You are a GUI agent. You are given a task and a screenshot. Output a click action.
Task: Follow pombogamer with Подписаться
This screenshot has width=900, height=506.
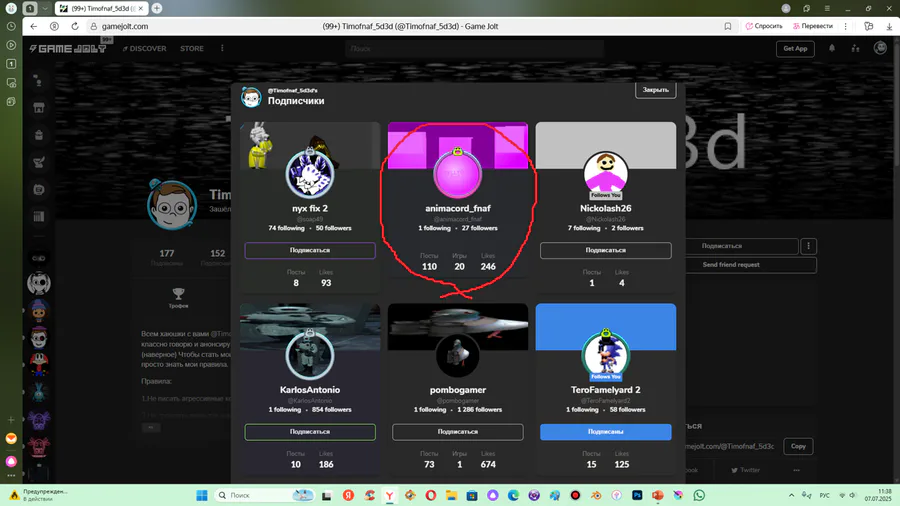pos(457,431)
